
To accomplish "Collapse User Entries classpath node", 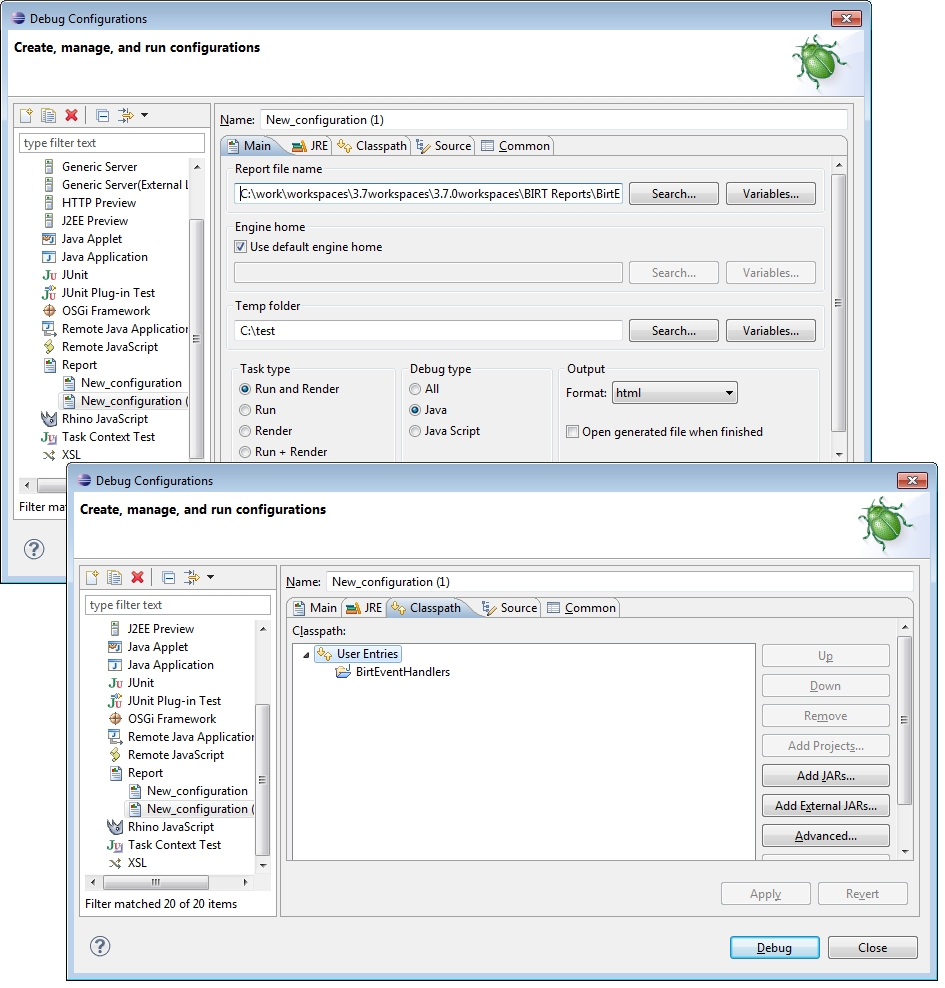I will click(x=306, y=655).
